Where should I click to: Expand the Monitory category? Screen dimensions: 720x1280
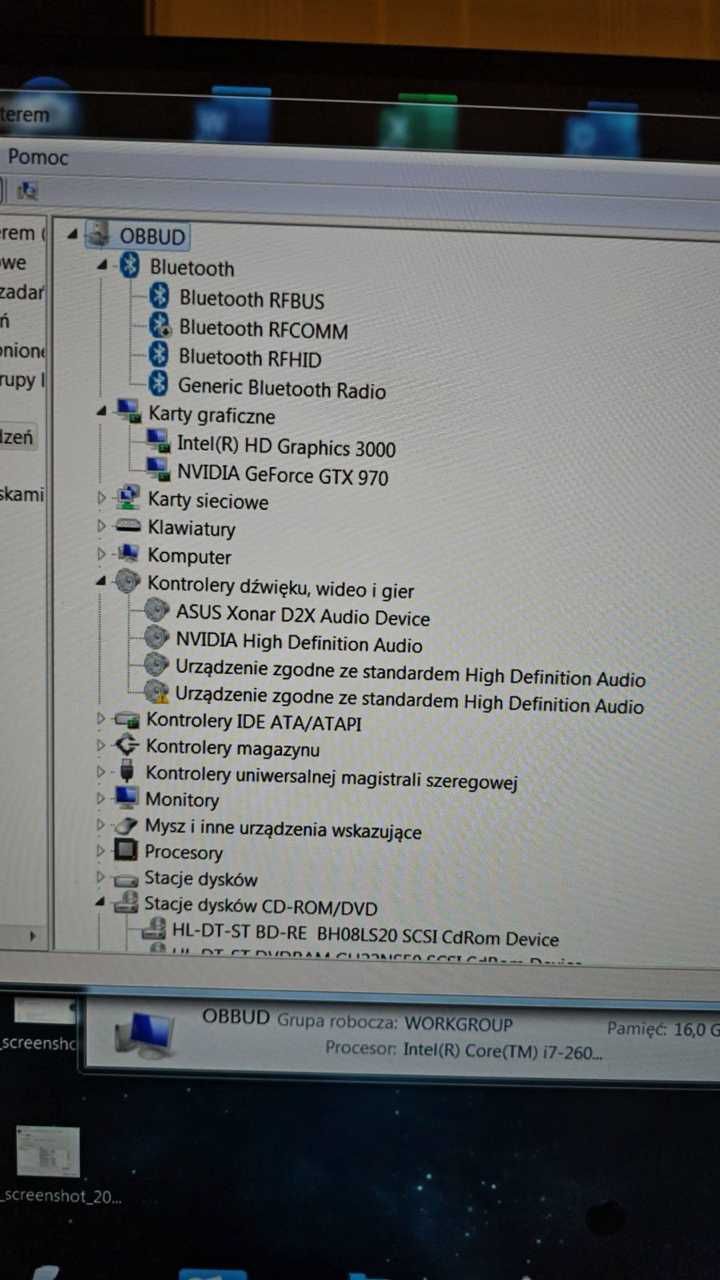(100, 798)
